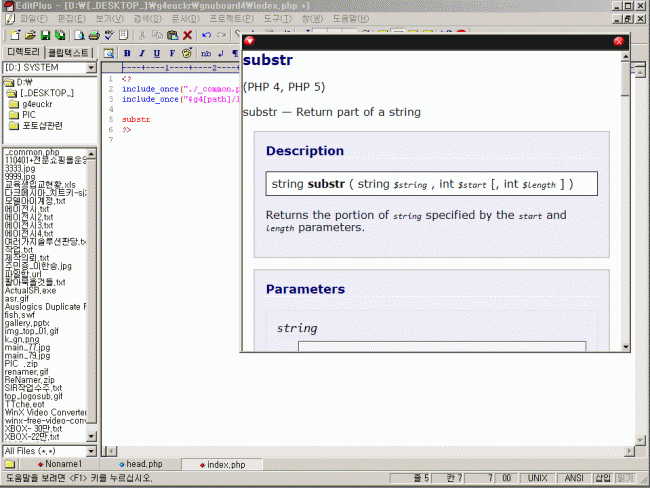Click the Open file folder icon
The width and height of the screenshot is (650, 488).
(x=30, y=35)
